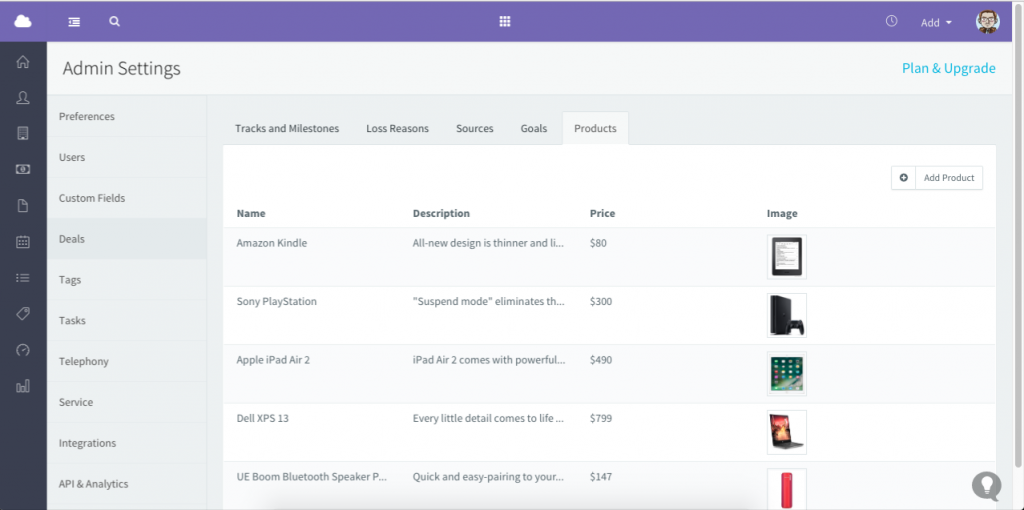Open Calendar icon in sidebar
Screen dimensions: 1024x510
coord(23,242)
